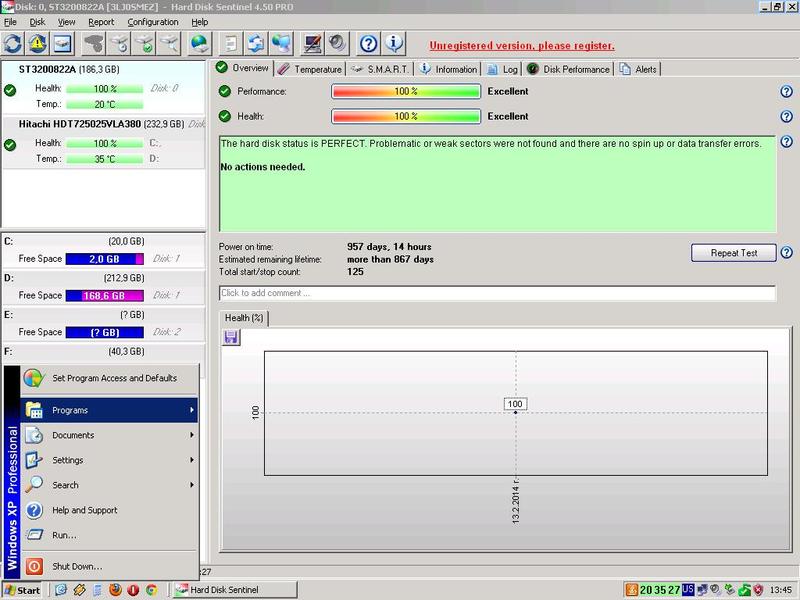Viewport: 800px width, 600px height.
Task: Click the Windows Start button
Action: pos(22,590)
